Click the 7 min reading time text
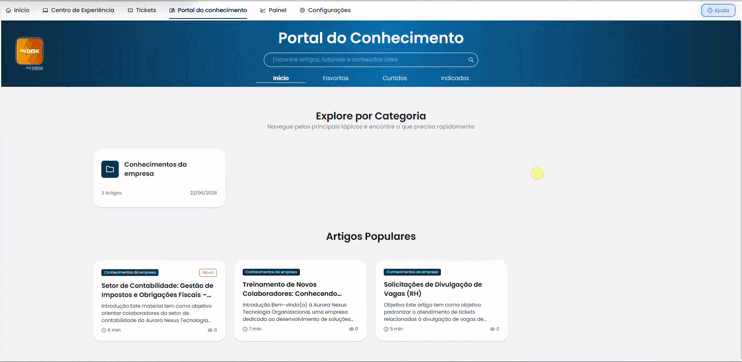Image resolution: width=742 pixels, height=362 pixels. (255, 329)
